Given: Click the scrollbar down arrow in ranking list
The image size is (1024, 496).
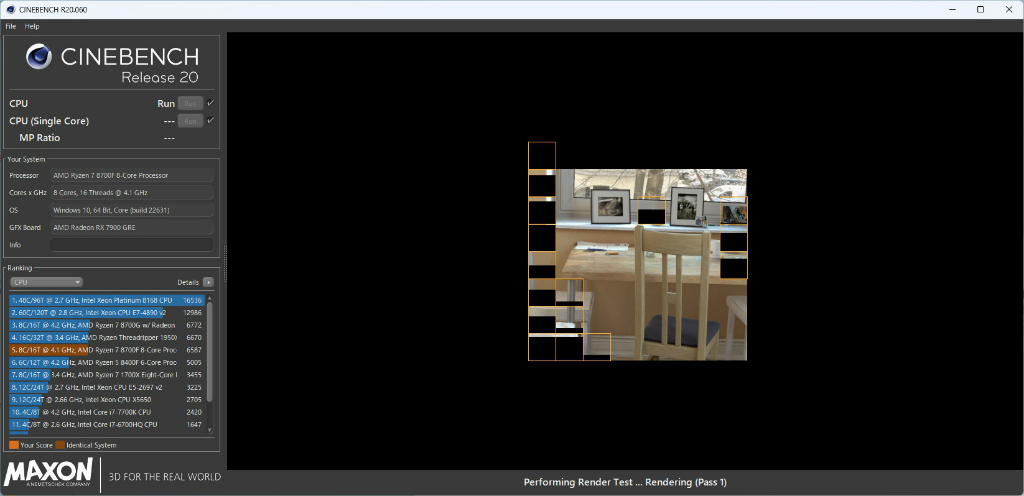Looking at the screenshot, I should click(x=210, y=430).
